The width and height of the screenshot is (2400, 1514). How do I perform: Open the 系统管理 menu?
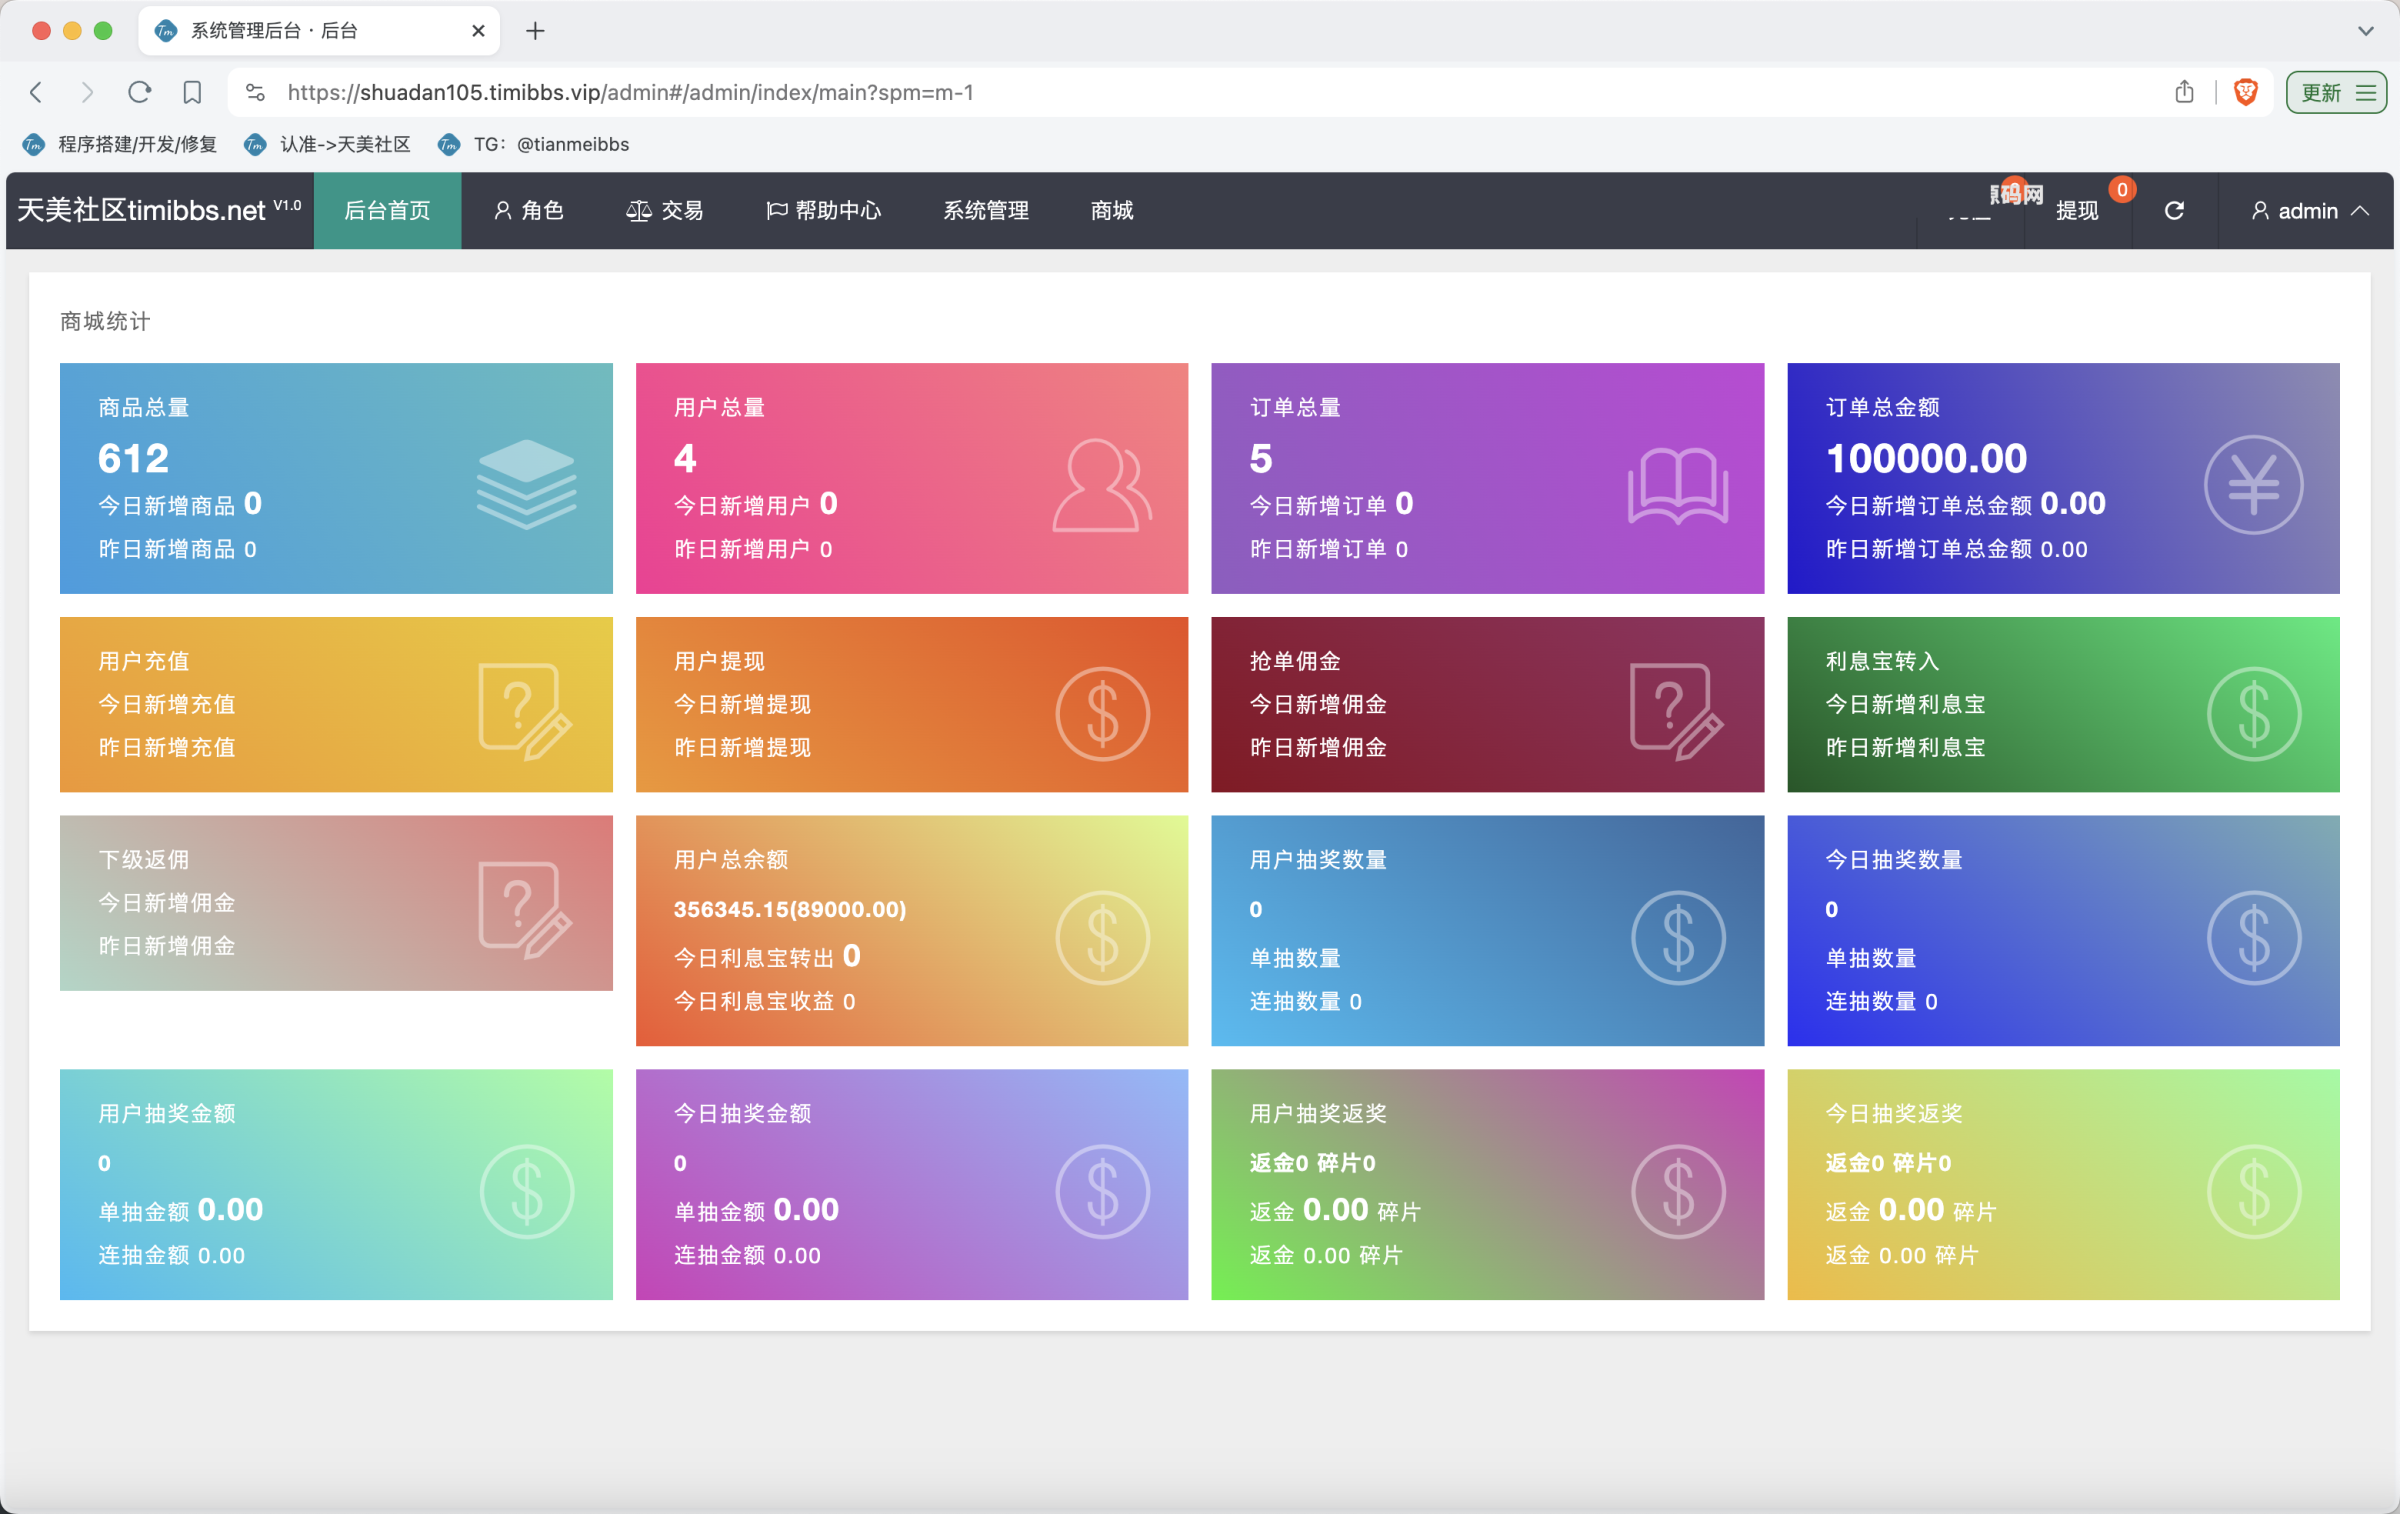(986, 211)
